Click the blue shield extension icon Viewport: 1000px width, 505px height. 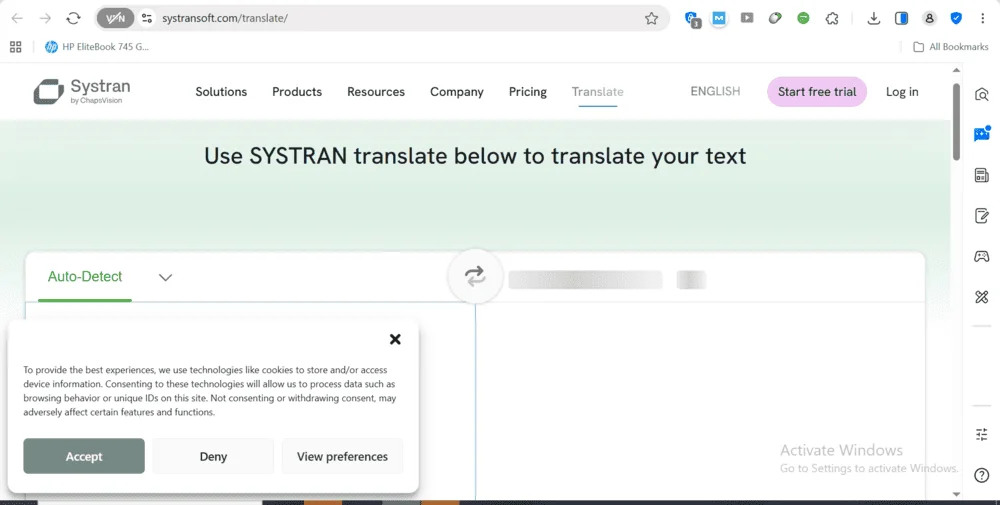pos(956,18)
